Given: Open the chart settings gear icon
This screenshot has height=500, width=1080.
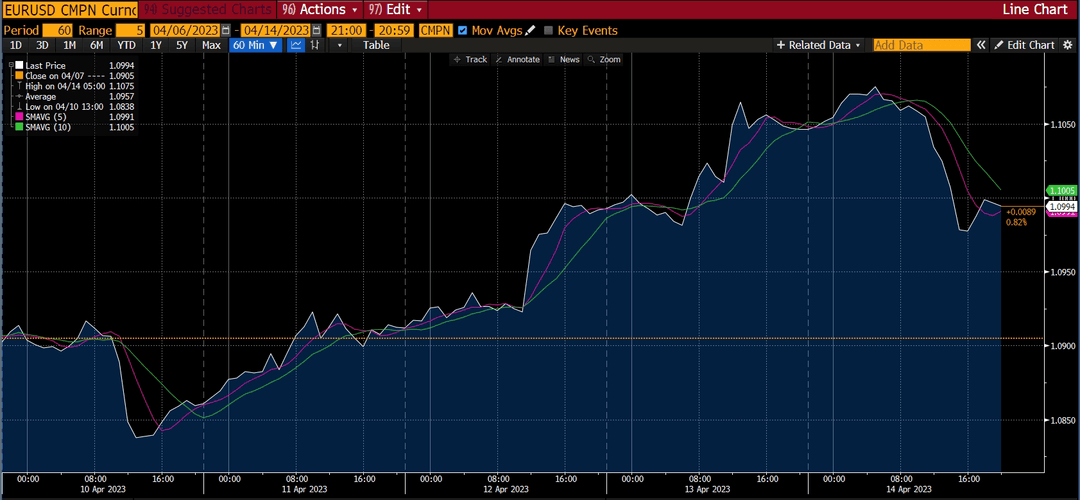Looking at the screenshot, I should (1068, 45).
